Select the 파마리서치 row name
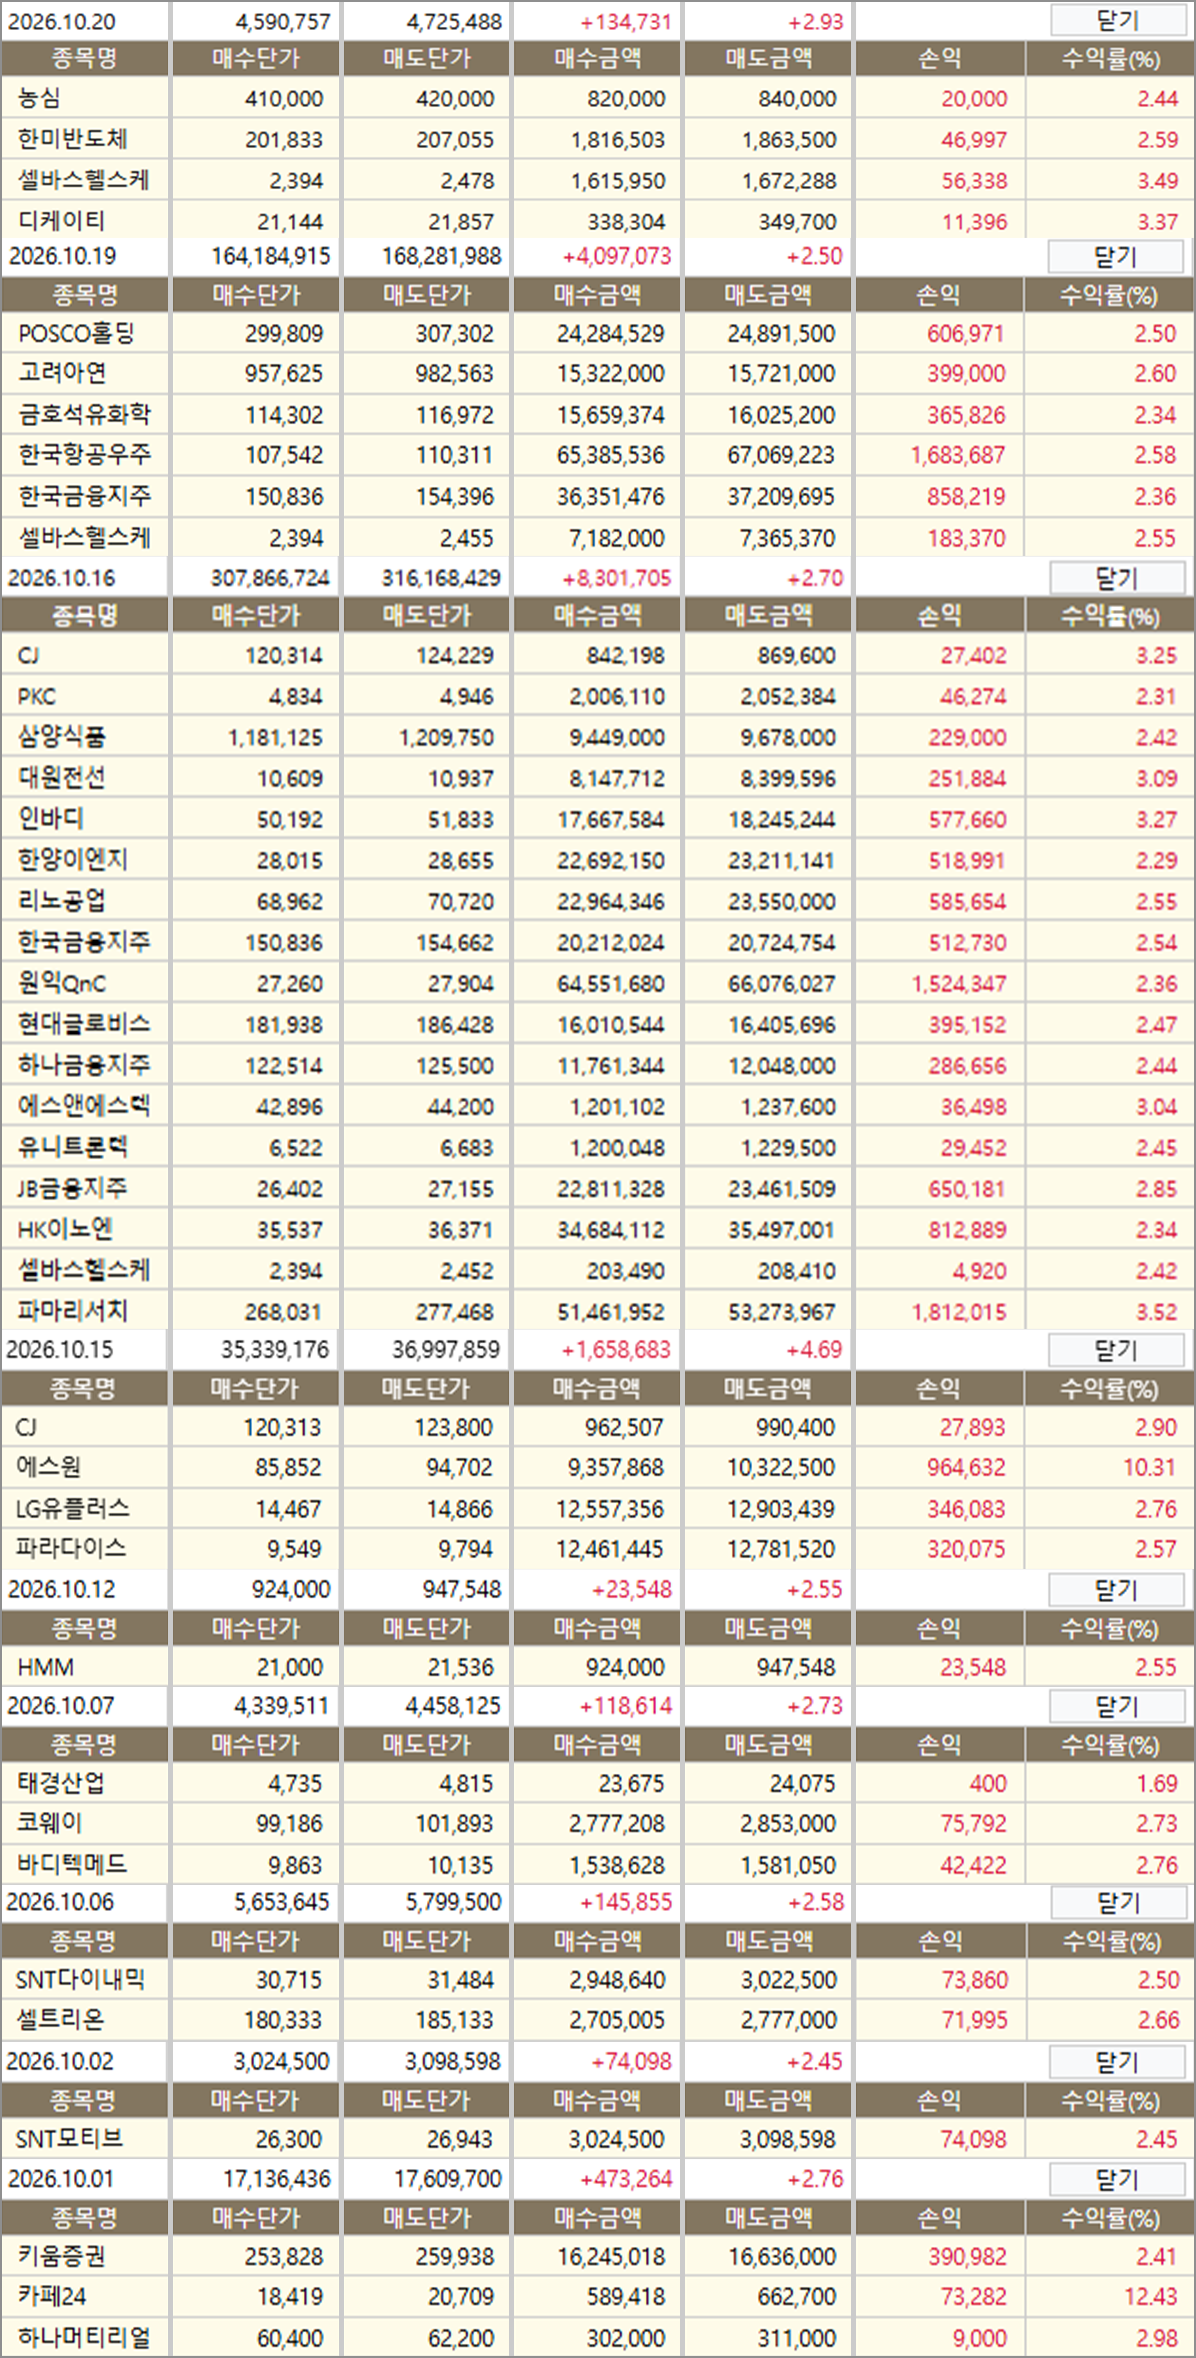 click(73, 1311)
